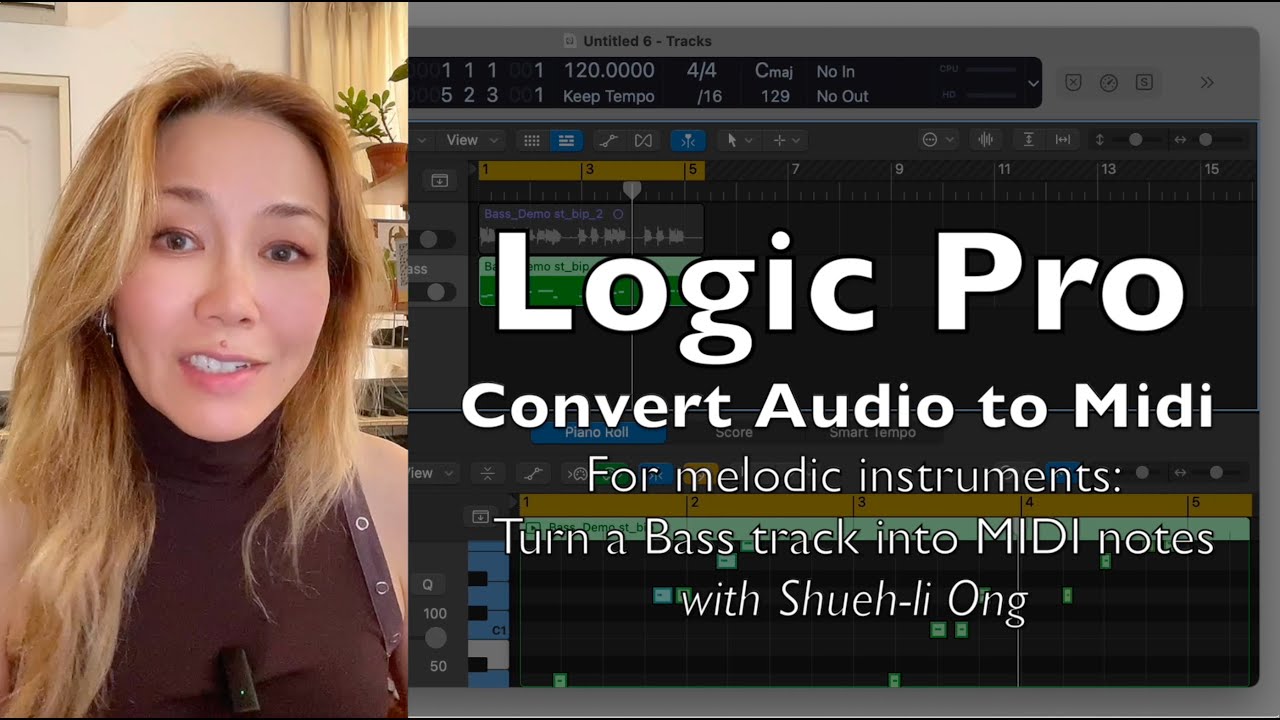Image resolution: width=1280 pixels, height=720 pixels.
Task: Select the lowest note near bar 1
Action: click(560, 681)
